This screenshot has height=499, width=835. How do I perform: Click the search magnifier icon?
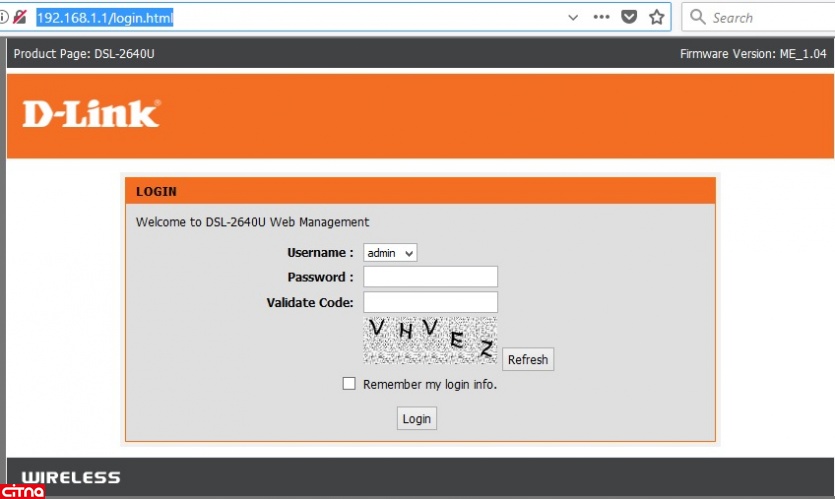(698, 17)
